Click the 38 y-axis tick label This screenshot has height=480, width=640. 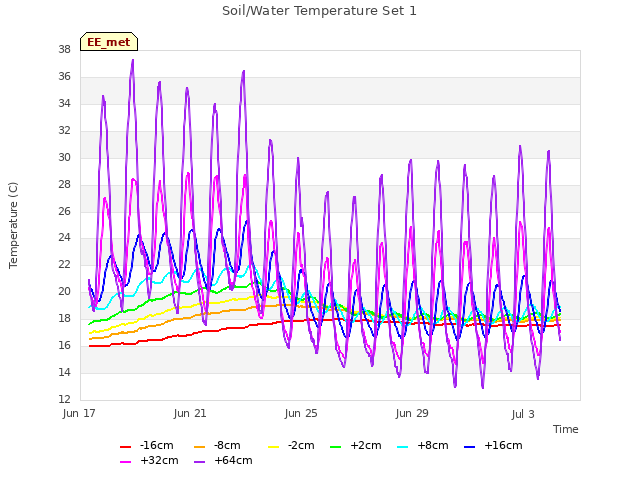click(x=64, y=49)
